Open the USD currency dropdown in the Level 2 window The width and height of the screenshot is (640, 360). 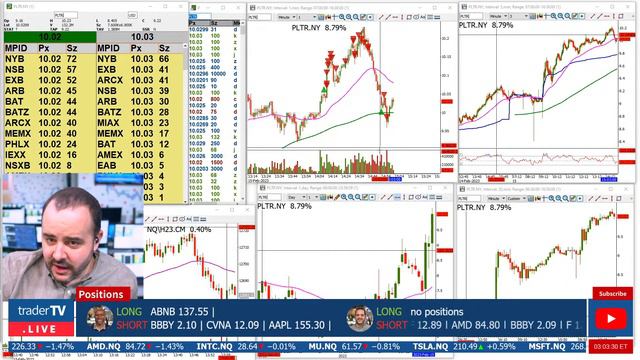pos(133,15)
